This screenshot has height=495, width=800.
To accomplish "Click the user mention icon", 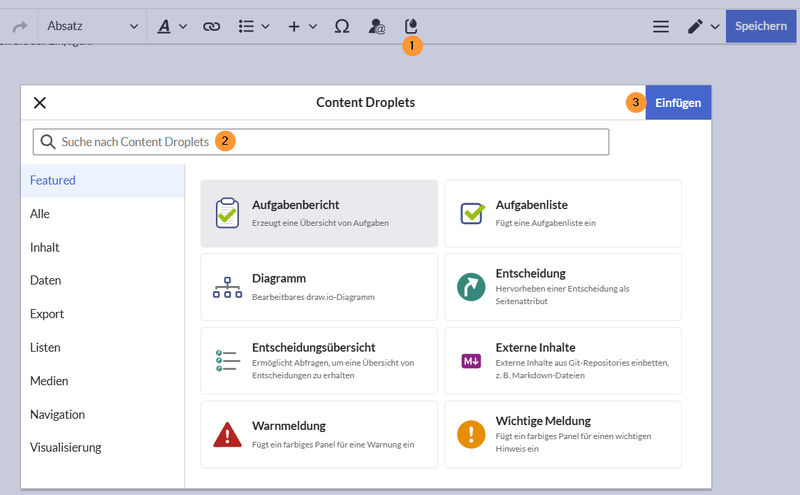I will 376,26.
